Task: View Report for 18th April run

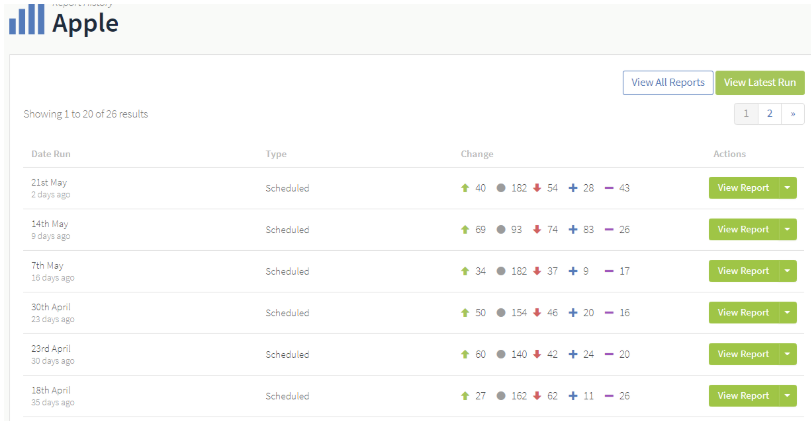Action: 743,396
